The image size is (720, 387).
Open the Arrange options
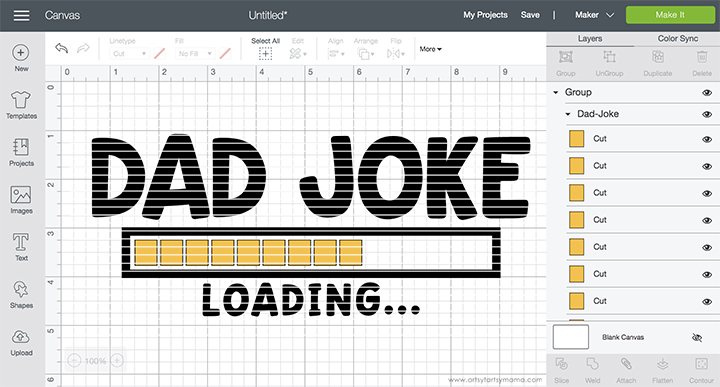[x=366, y=49]
